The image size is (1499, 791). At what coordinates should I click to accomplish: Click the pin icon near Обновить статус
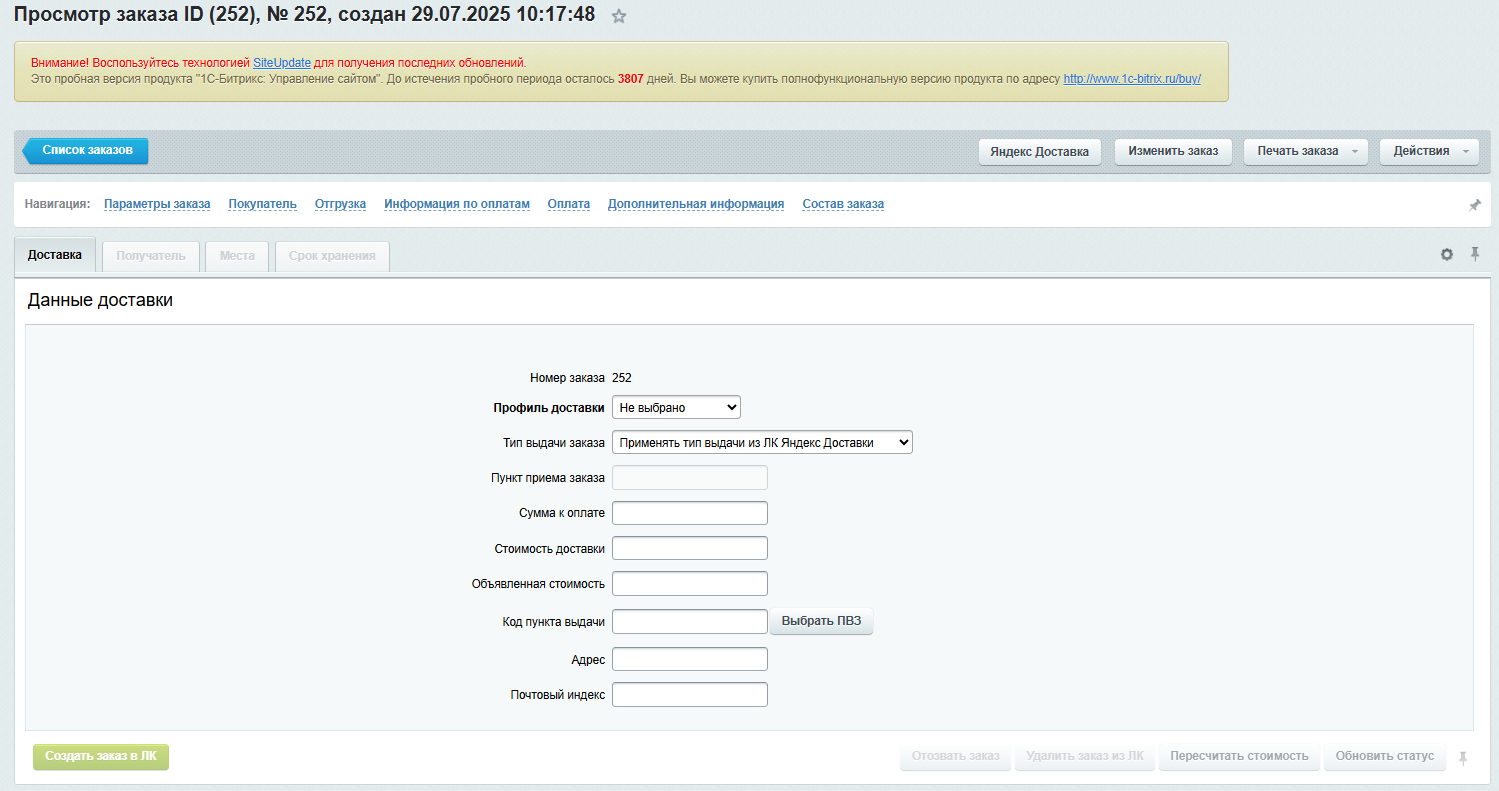point(1463,758)
